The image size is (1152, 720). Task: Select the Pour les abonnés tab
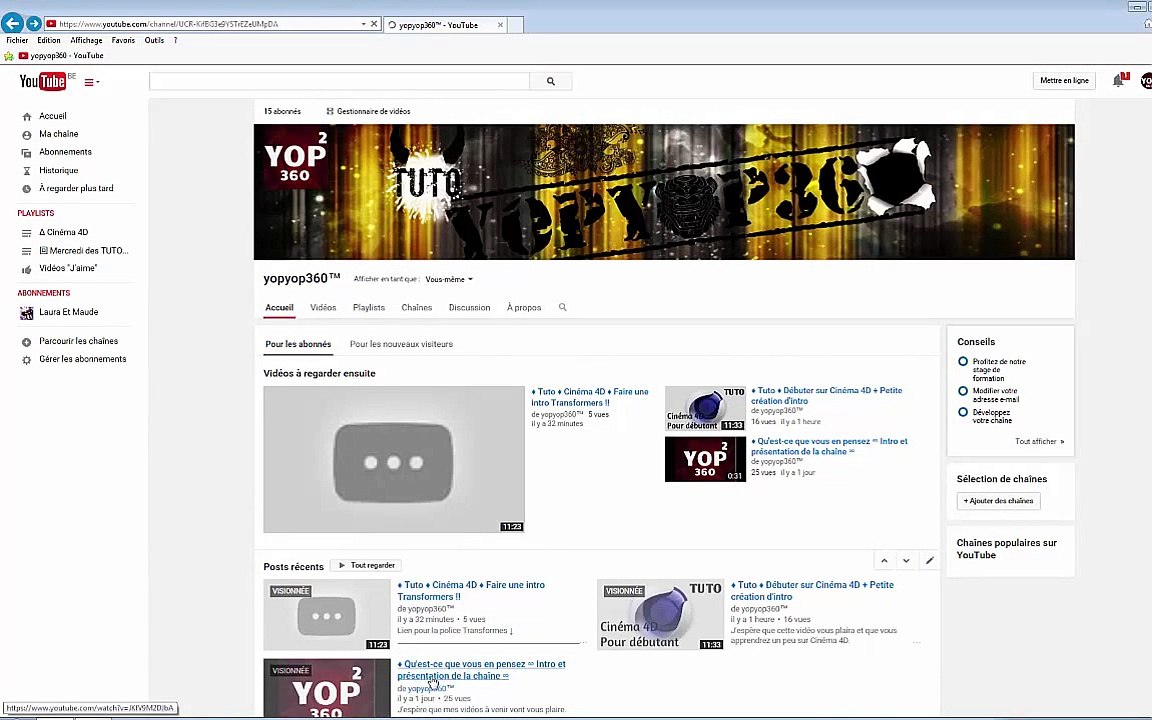298,344
